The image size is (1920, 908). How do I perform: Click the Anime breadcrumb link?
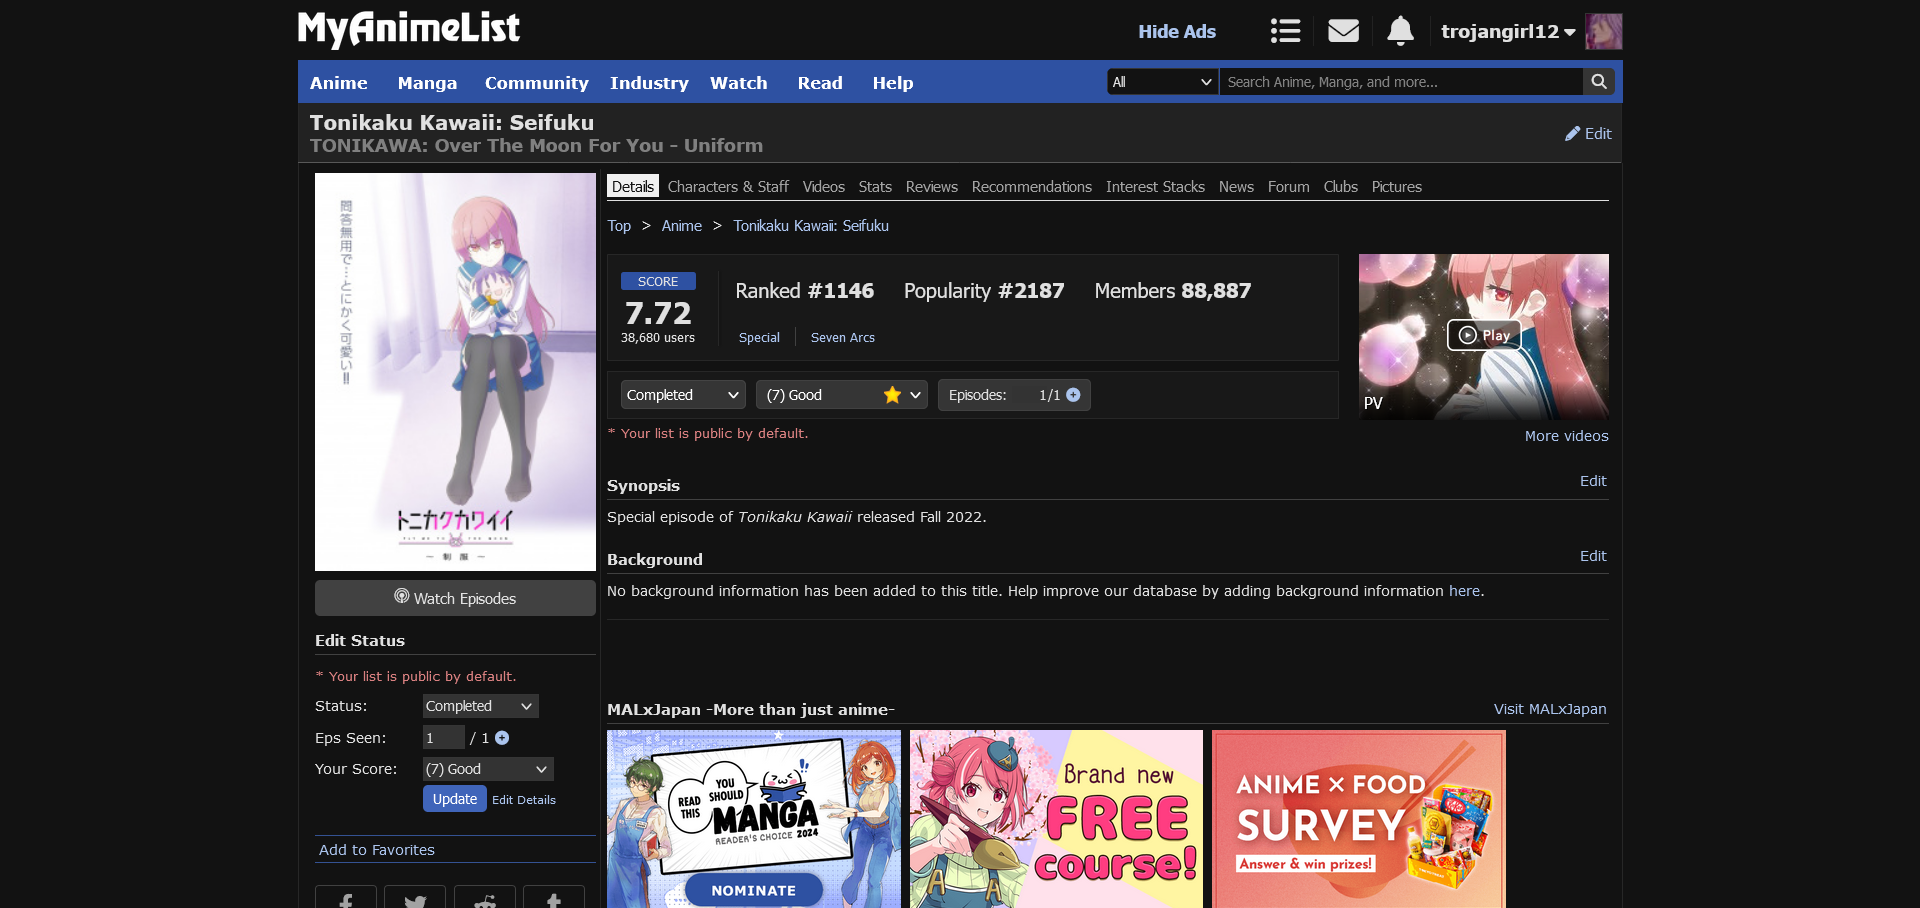coord(682,226)
